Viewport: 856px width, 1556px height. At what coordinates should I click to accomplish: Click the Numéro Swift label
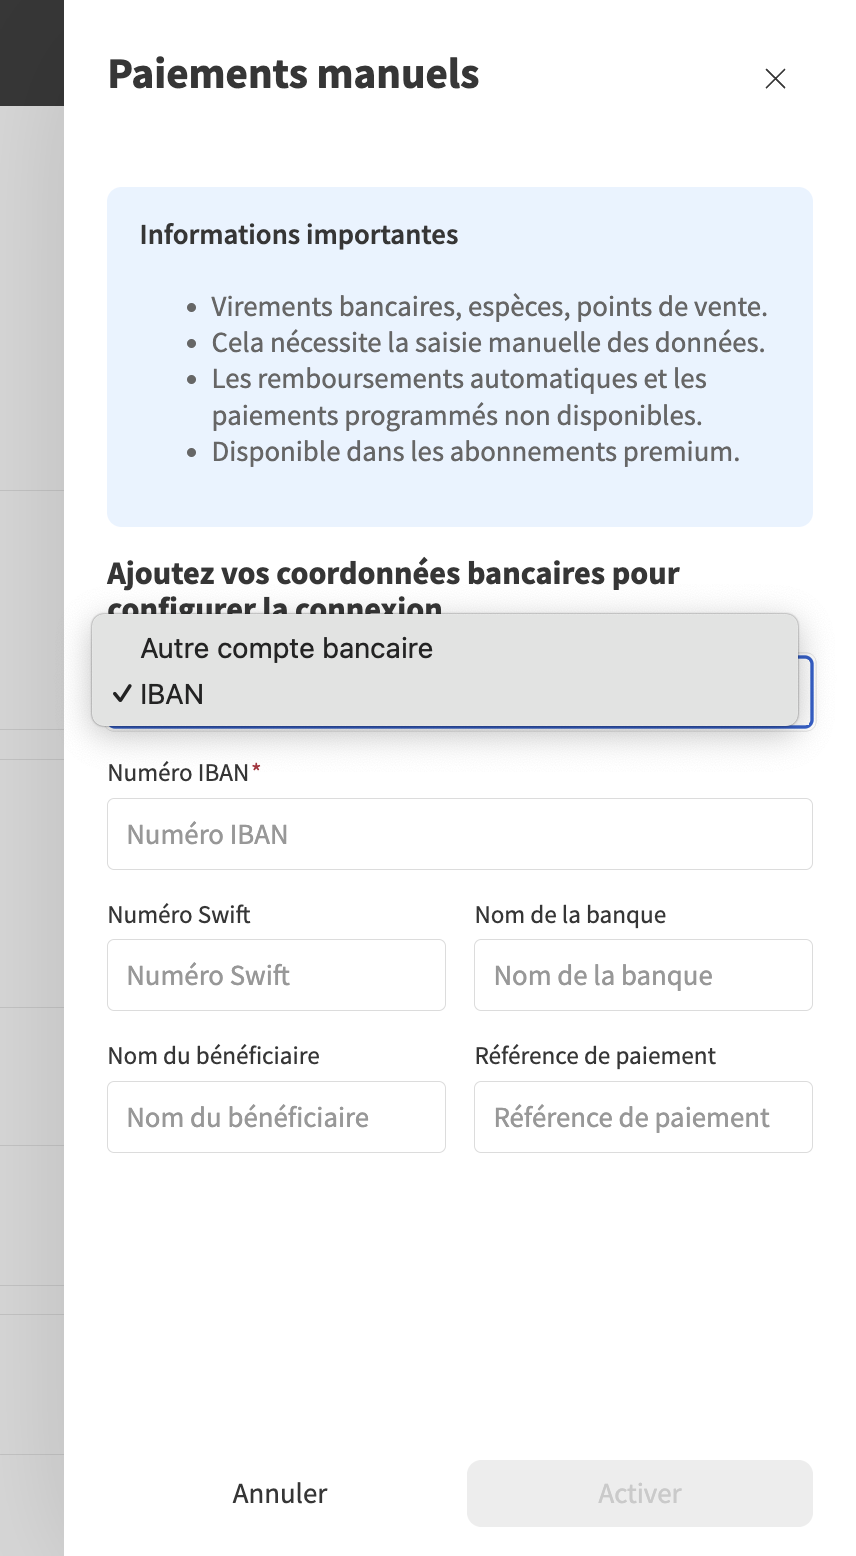(x=179, y=914)
